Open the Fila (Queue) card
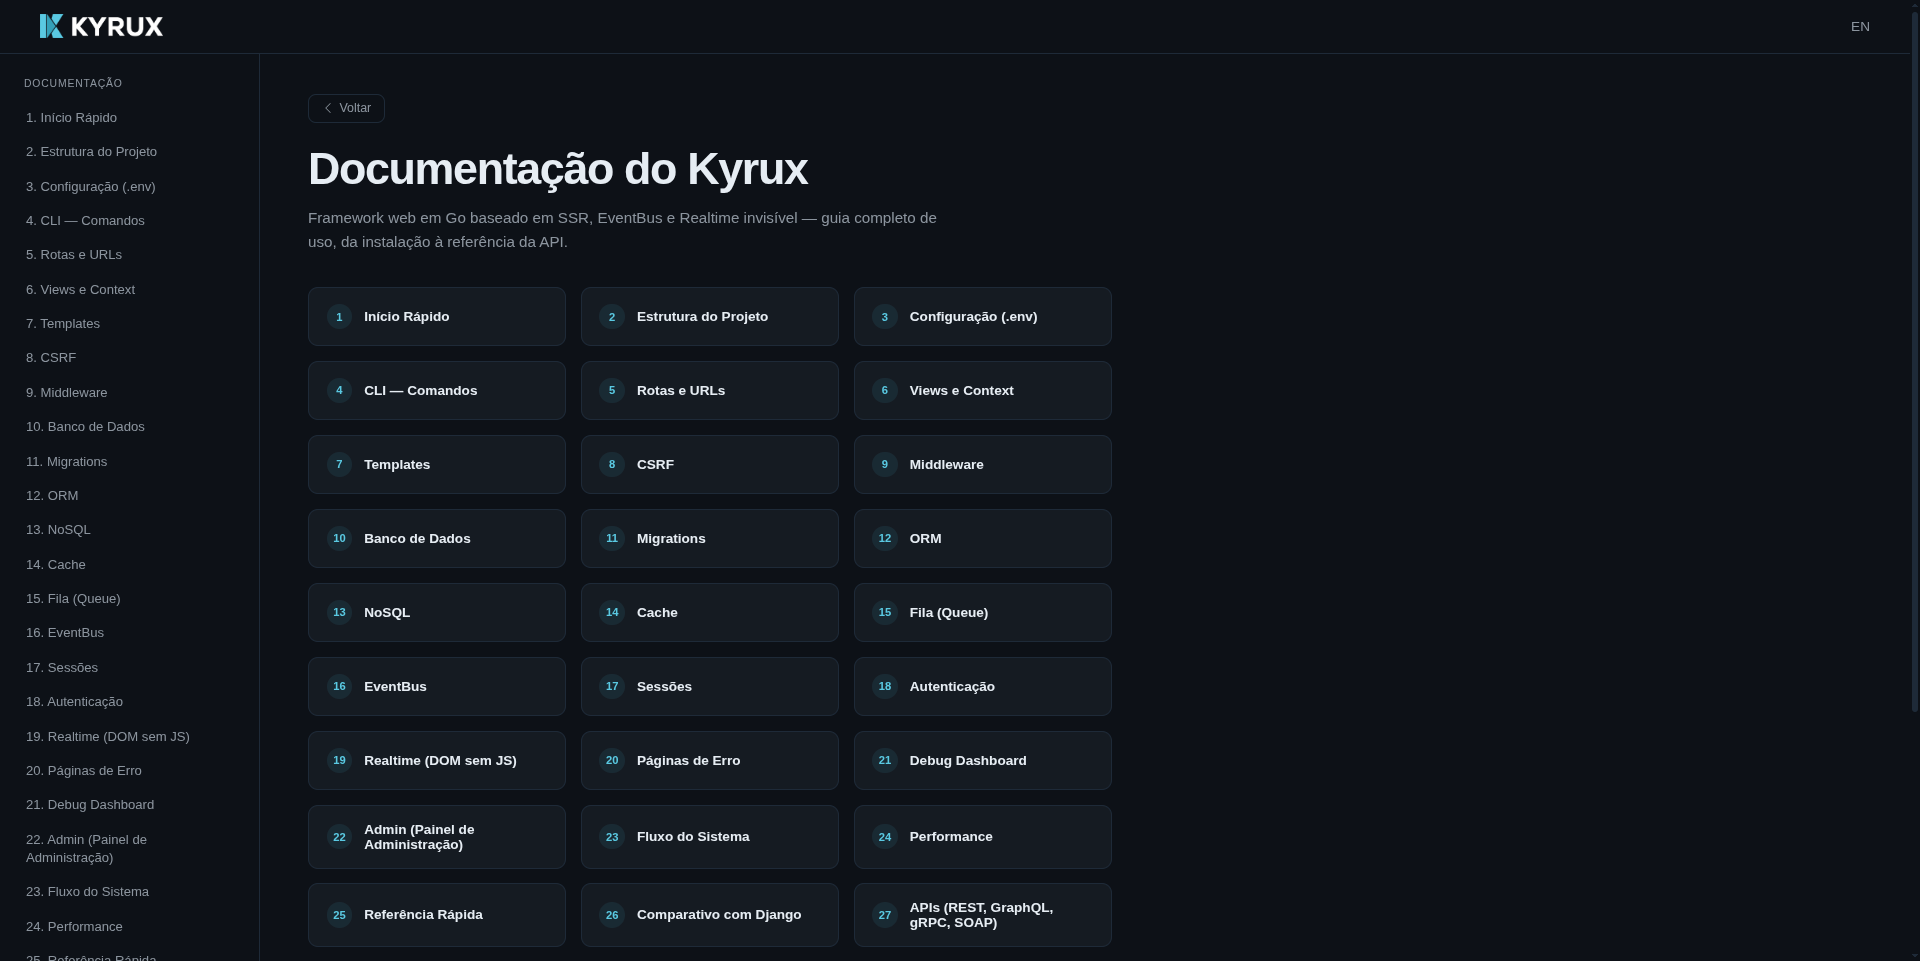This screenshot has width=1920, height=961. click(x=983, y=613)
